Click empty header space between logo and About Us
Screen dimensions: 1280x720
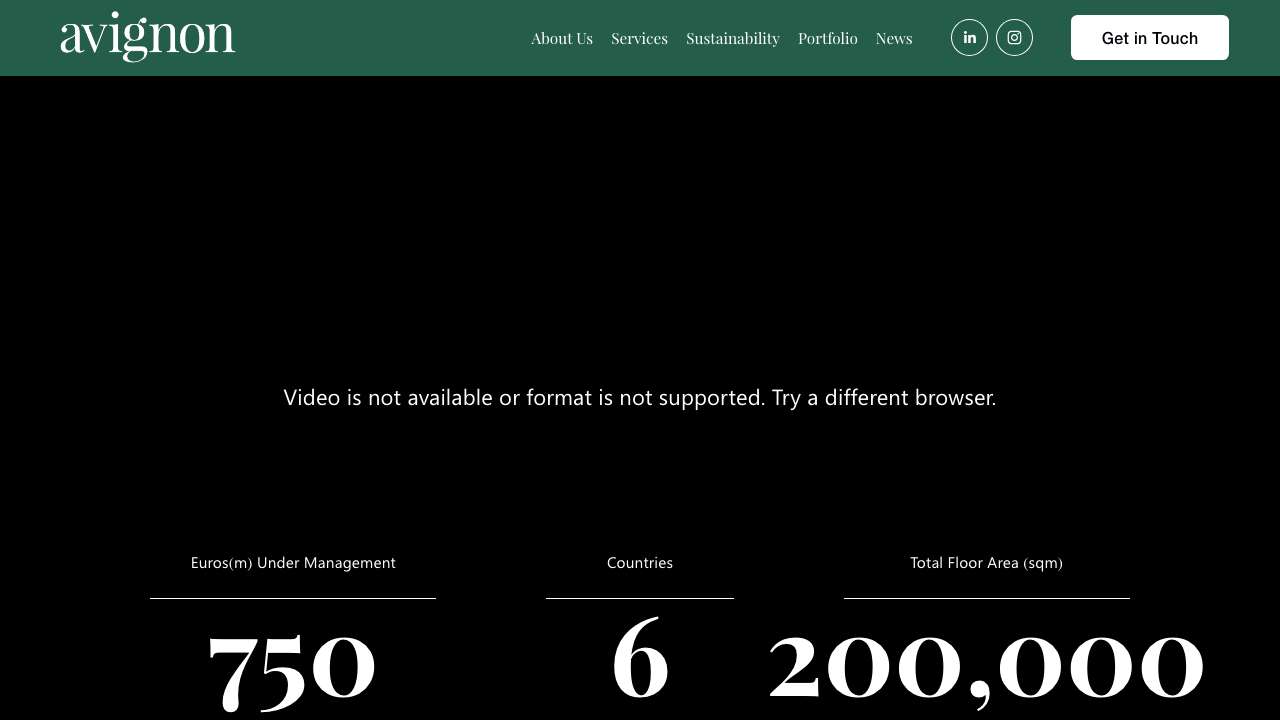(380, 38)
